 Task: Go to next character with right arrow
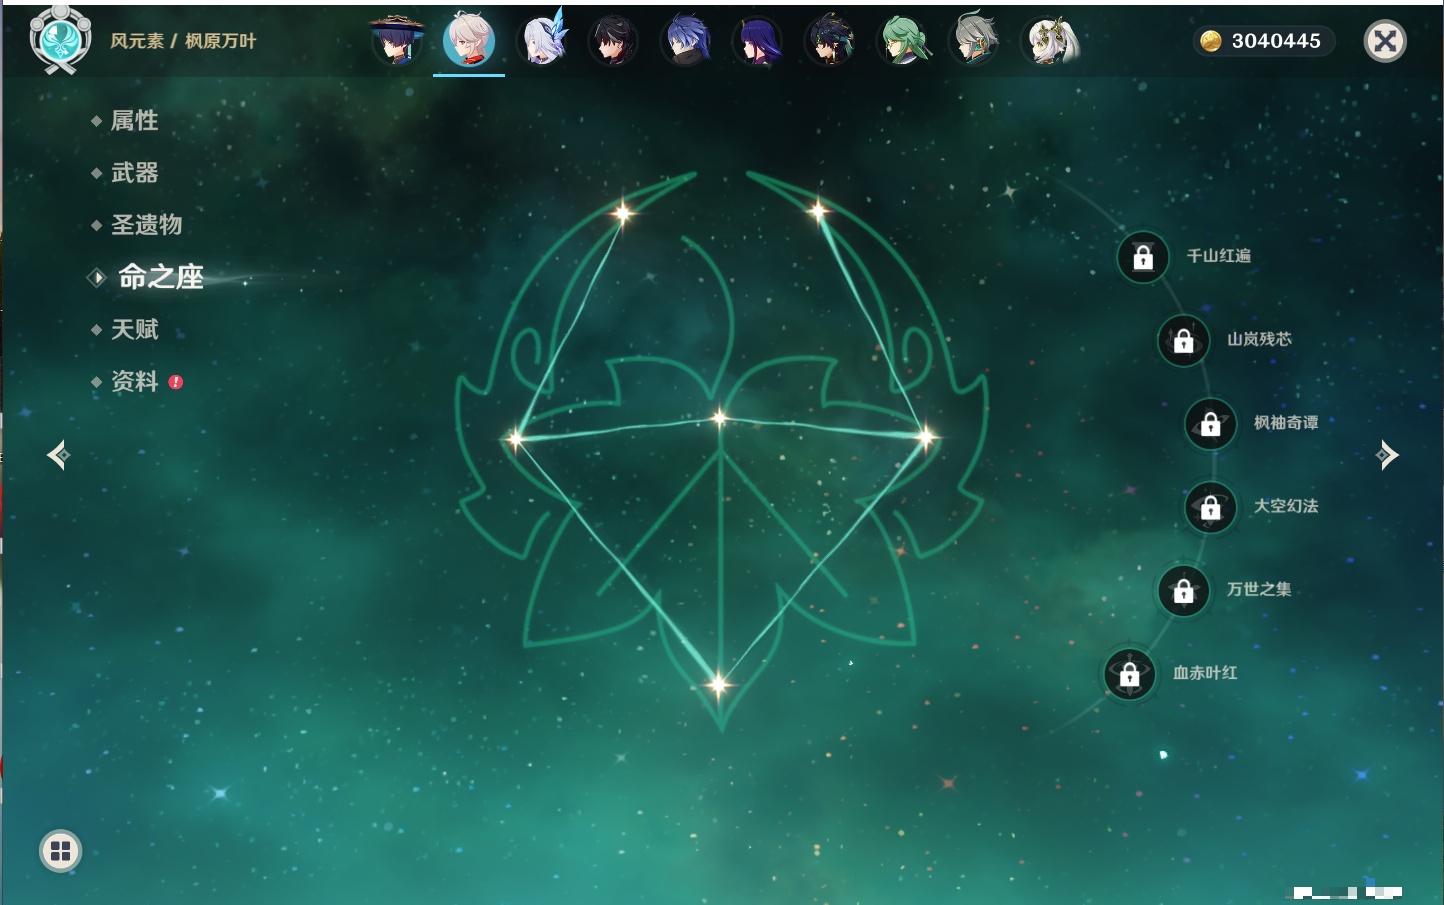click(1387, 455)
